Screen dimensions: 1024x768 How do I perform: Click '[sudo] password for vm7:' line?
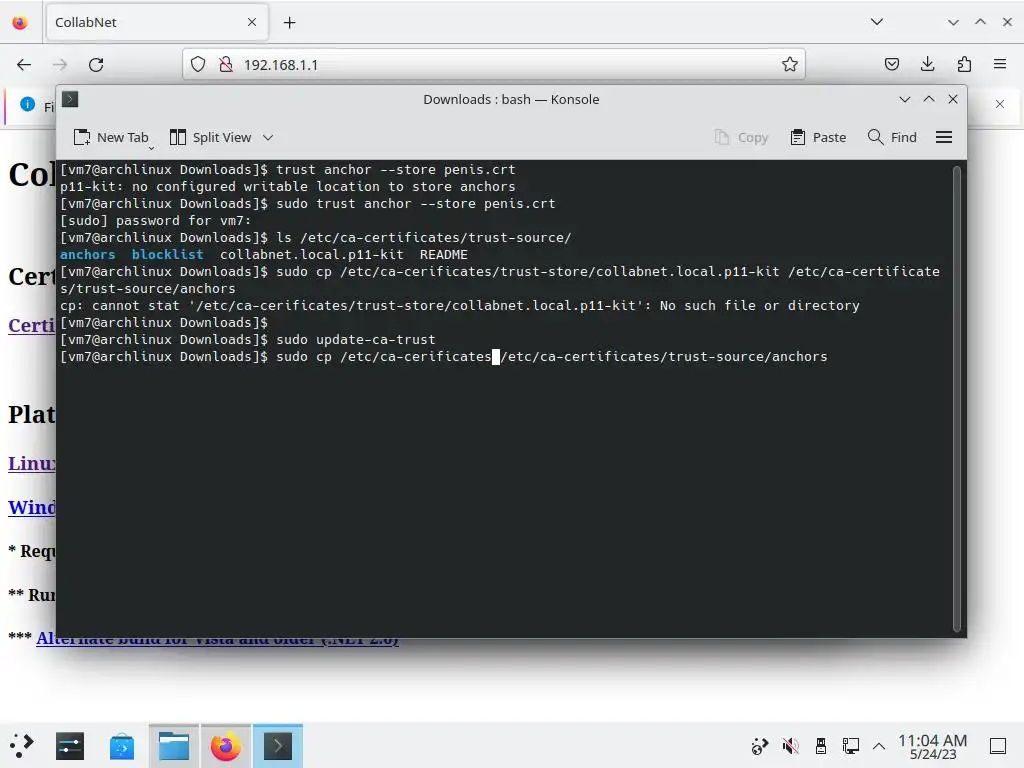point(155,221)
